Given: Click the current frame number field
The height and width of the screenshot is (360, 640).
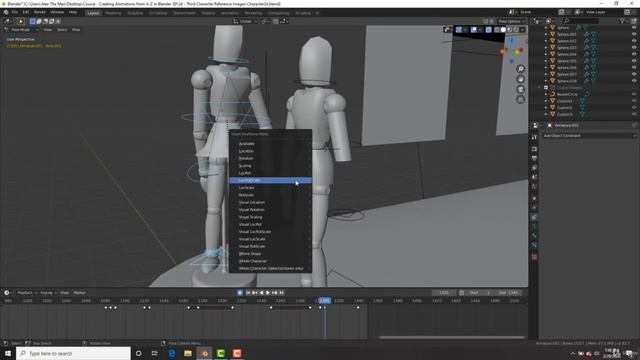Looking at the screenshot, I should (444, 293).
